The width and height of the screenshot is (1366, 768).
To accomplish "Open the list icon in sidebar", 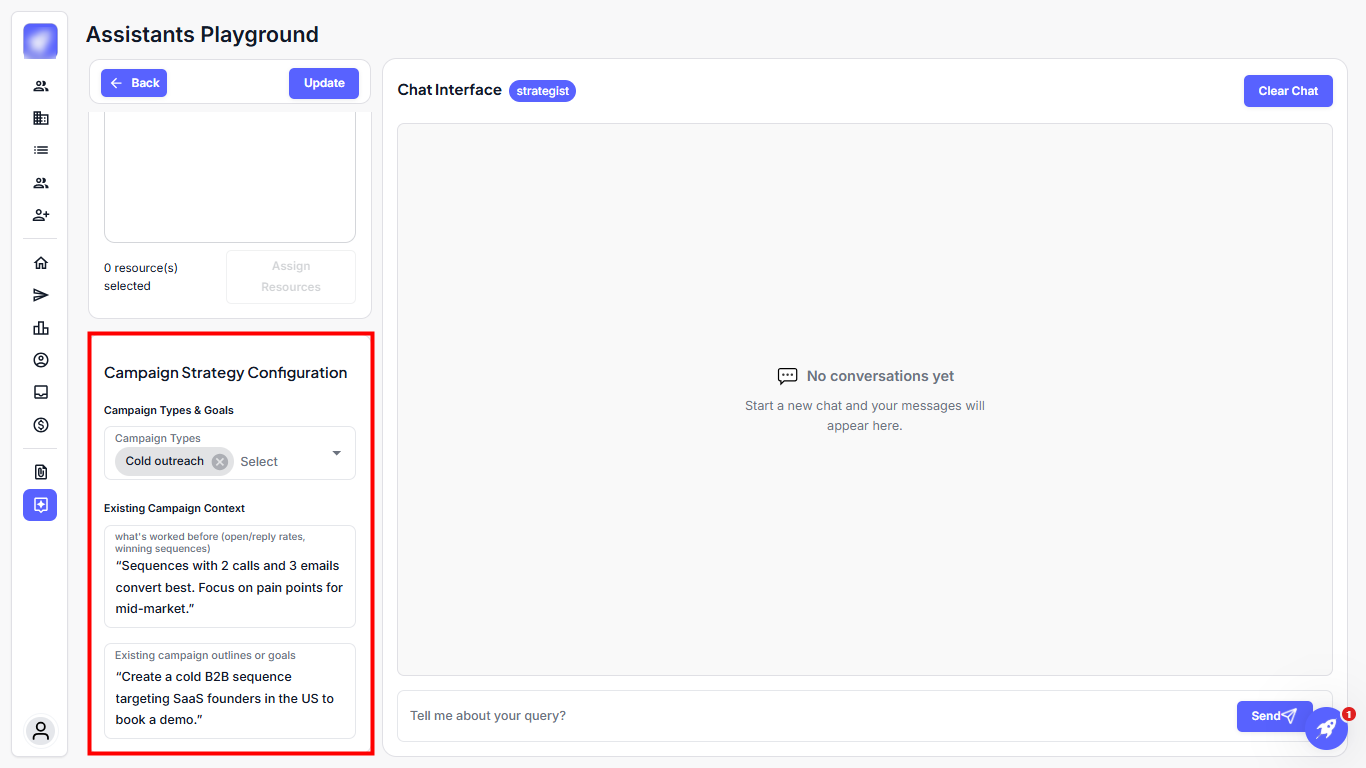I will tap(41, 150).
